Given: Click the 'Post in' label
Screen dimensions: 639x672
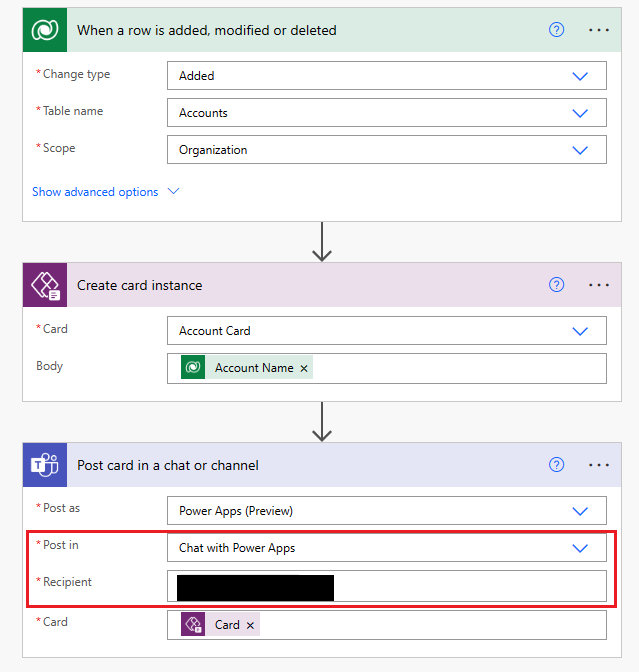Looking at the screenshot, I should [x=61, y=545].
